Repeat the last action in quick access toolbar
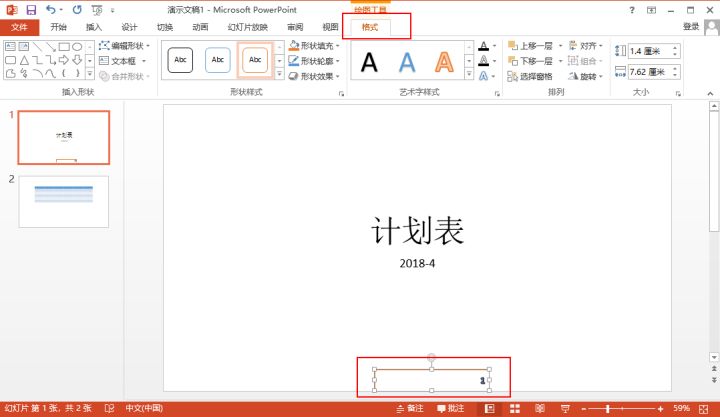Screen dimensions: 720x417 pos(77,10)
